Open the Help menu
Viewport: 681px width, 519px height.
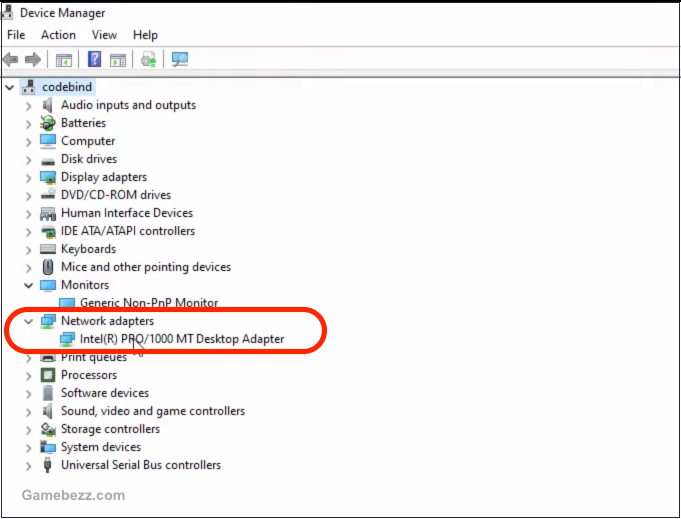(x=145, y=35)
